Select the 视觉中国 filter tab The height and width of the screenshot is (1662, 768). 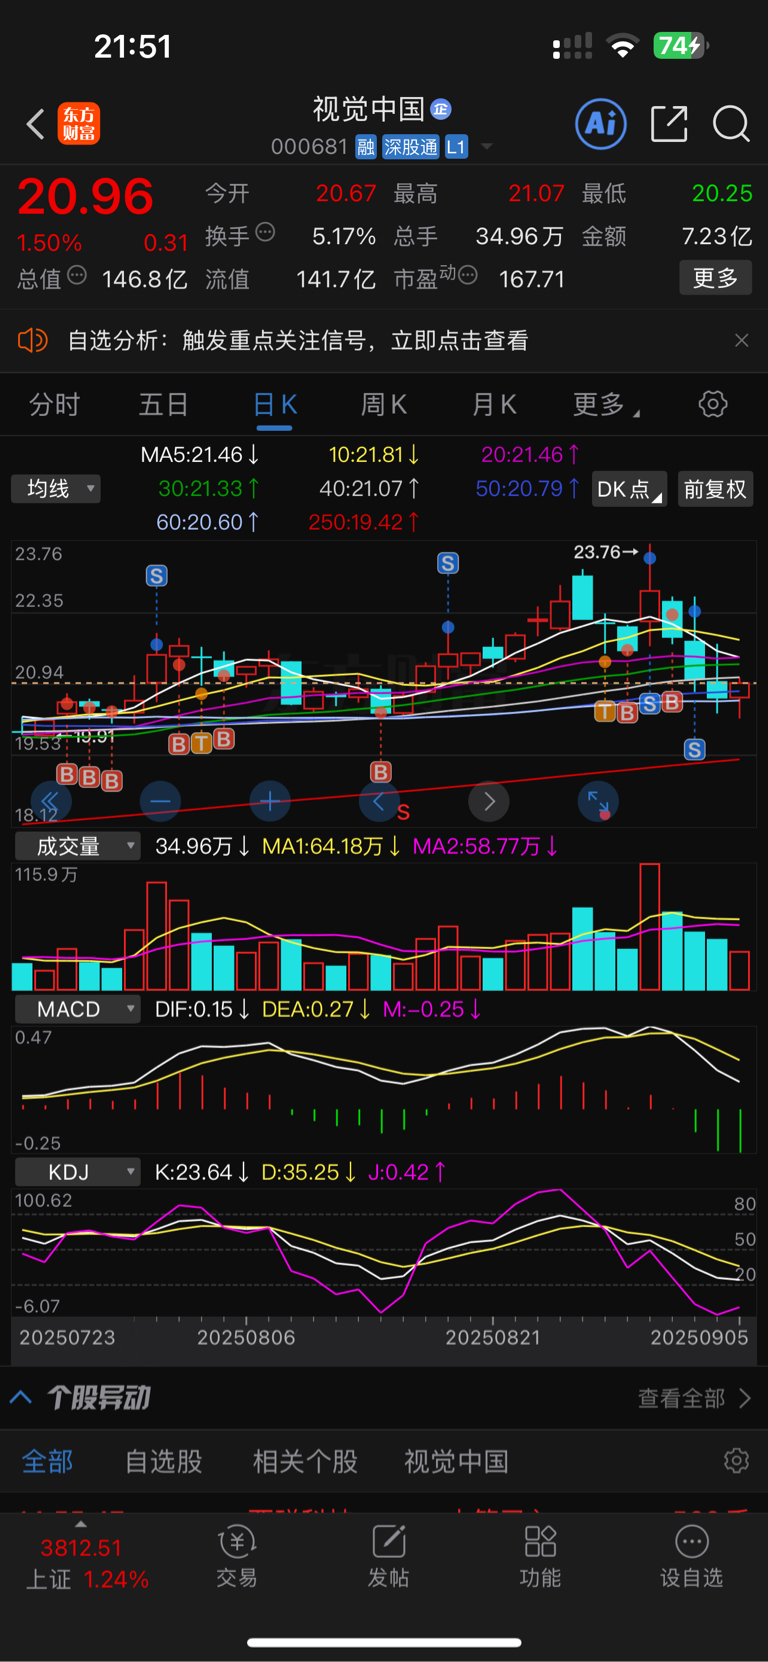click(457, 1461)
